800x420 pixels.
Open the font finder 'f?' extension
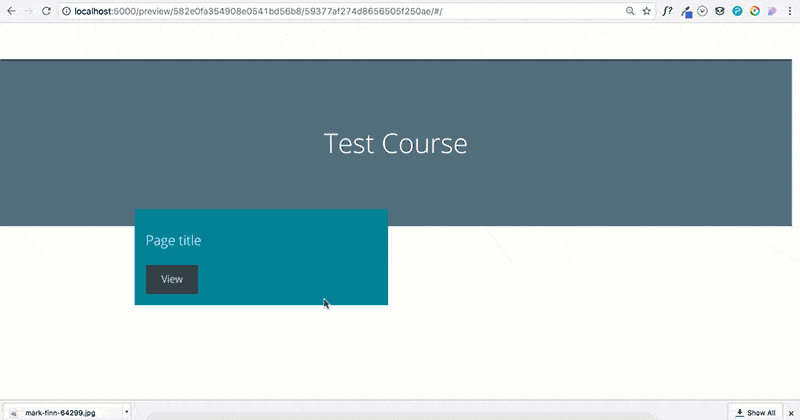pos(667,11)
